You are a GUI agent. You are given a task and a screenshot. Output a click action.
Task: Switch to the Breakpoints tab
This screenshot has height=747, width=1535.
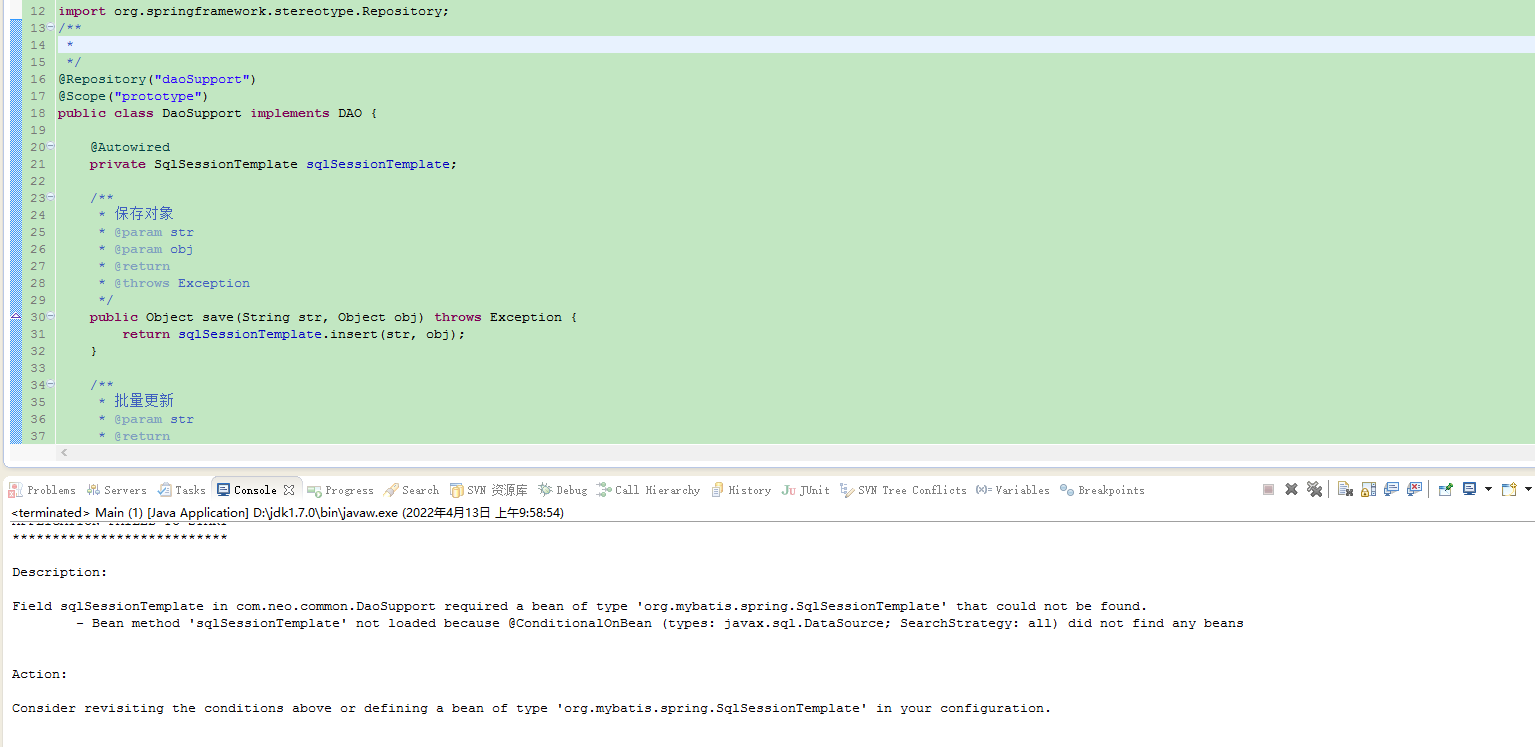[x=1102, y=490]
